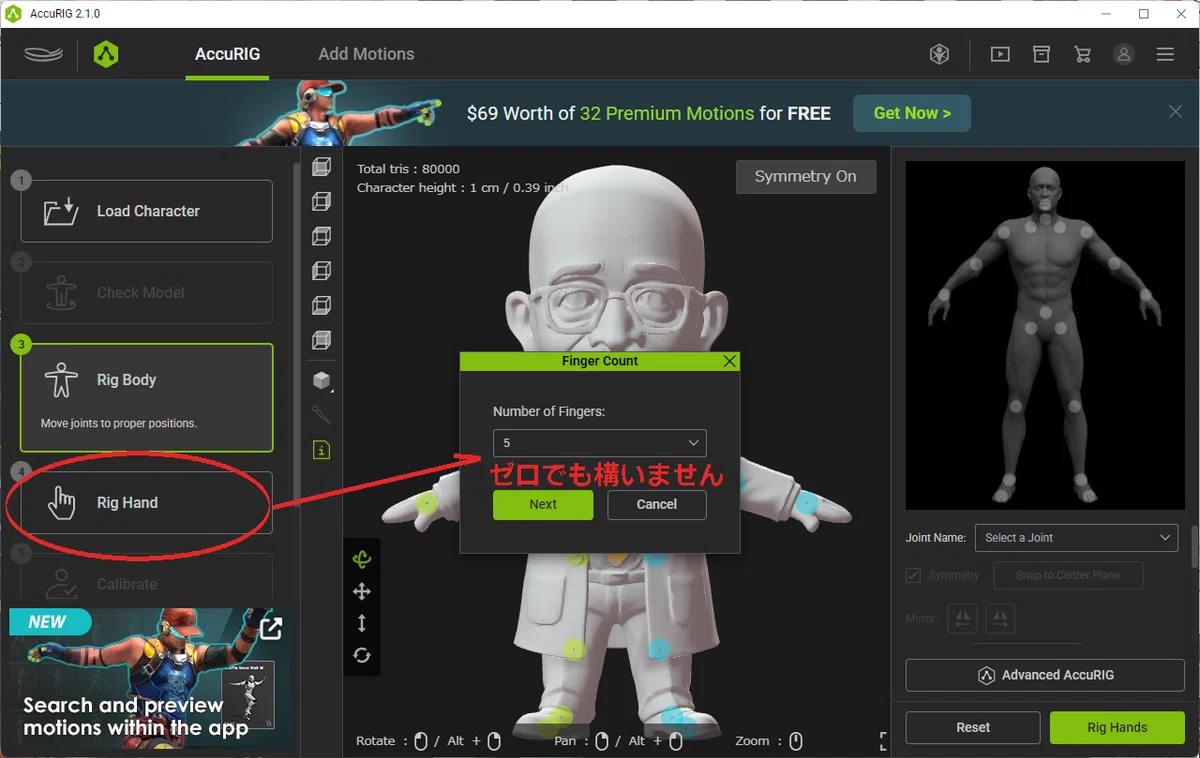Click the right panel scrollbar
Screen dimensions: 1200x758
click(1193, 545)
